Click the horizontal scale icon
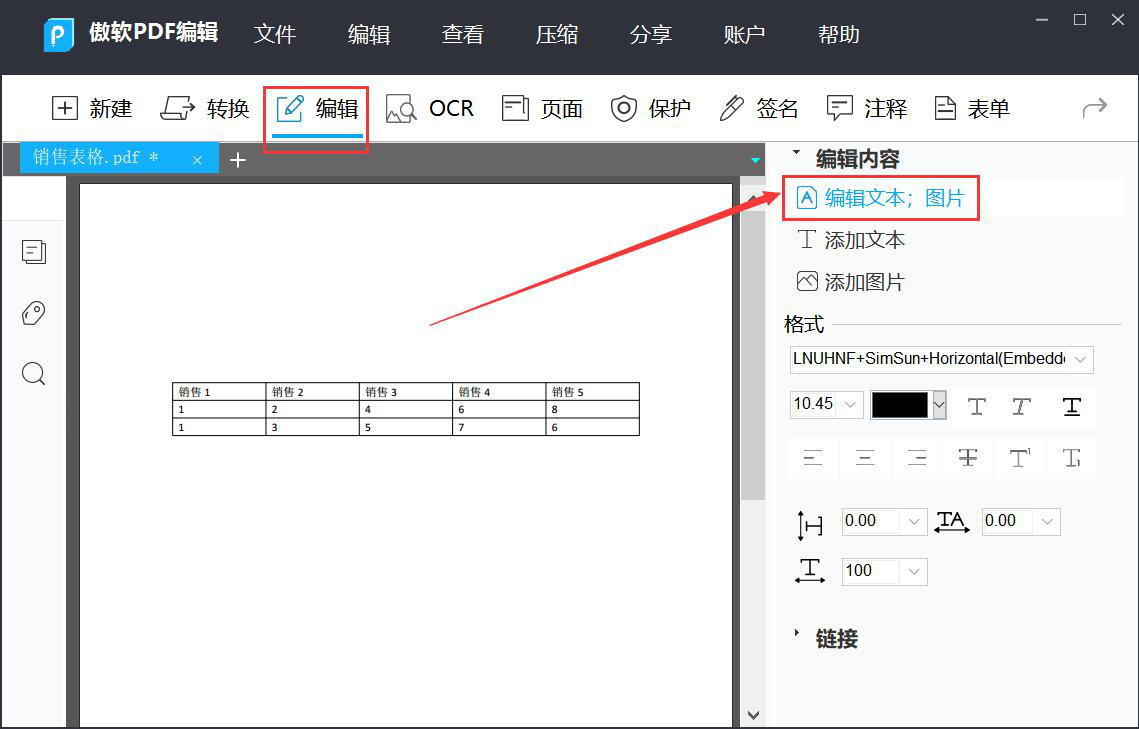Viewport: 1139px width, 729px height. point(810,571)
